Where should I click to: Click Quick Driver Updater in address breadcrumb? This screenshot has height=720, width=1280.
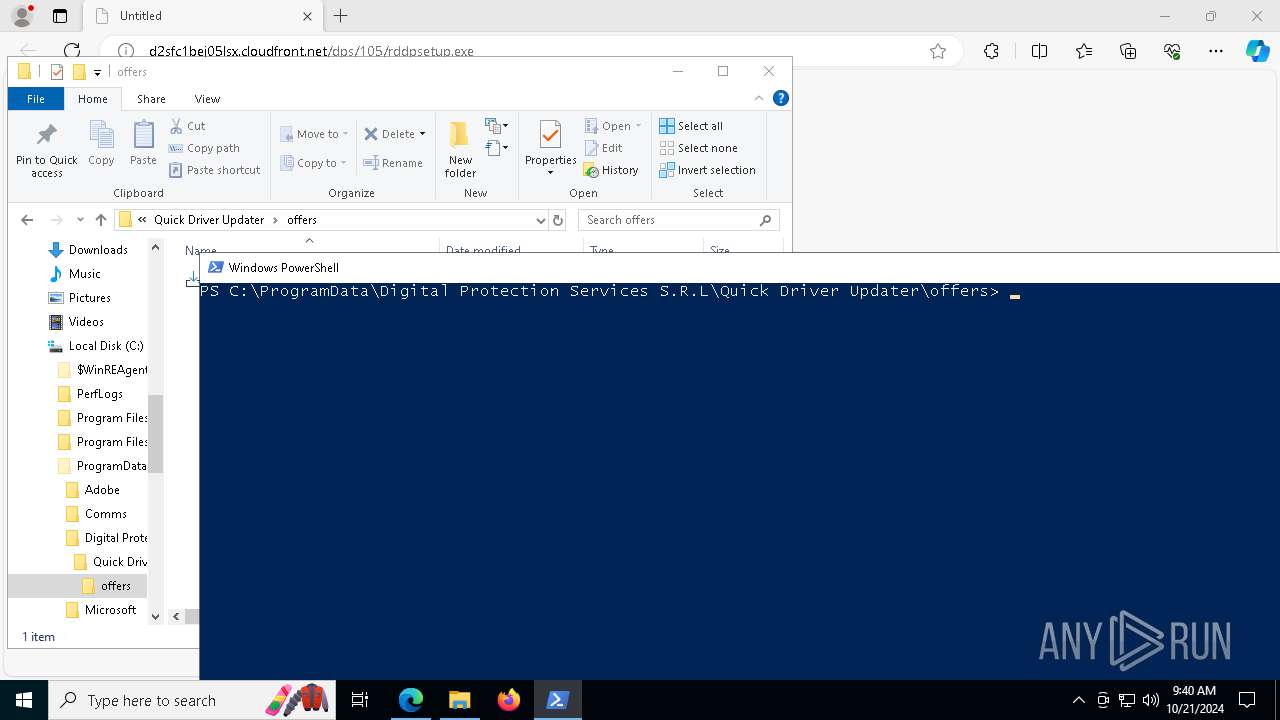[209, 220]
